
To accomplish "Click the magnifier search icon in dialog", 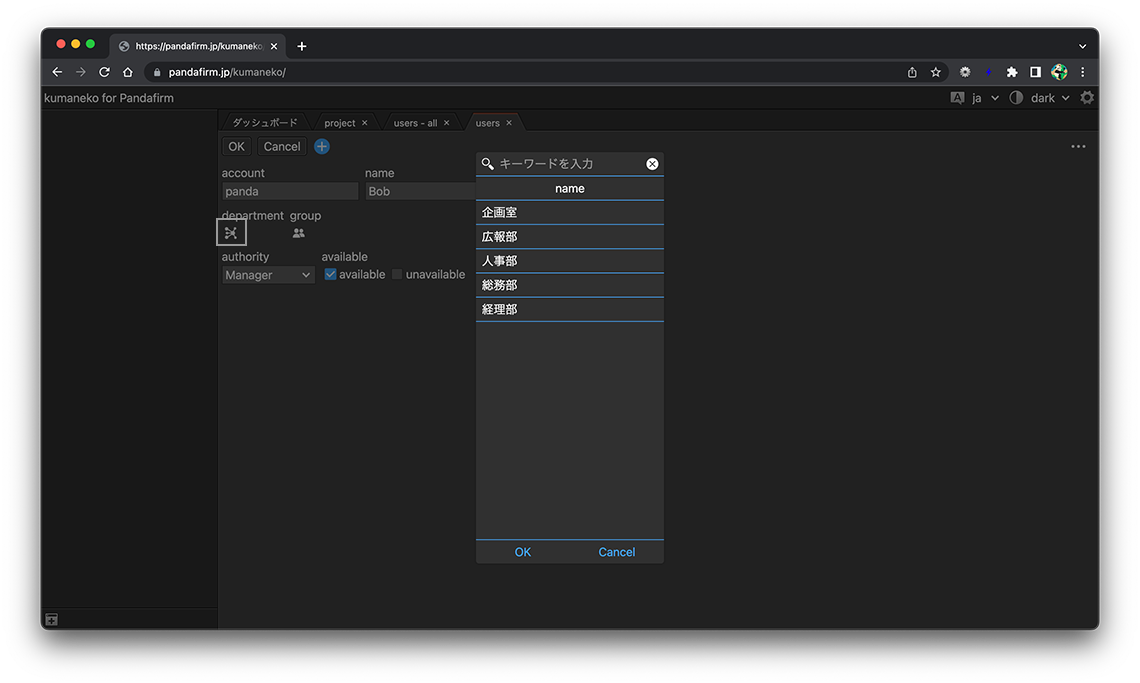I will 488,164.
